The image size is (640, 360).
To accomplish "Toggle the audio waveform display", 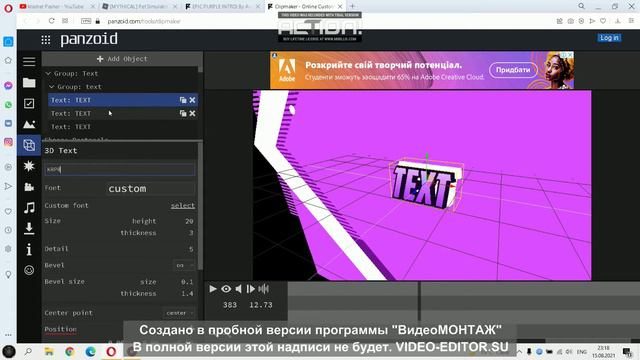I will pyautogui.click(x=264, y=289).
